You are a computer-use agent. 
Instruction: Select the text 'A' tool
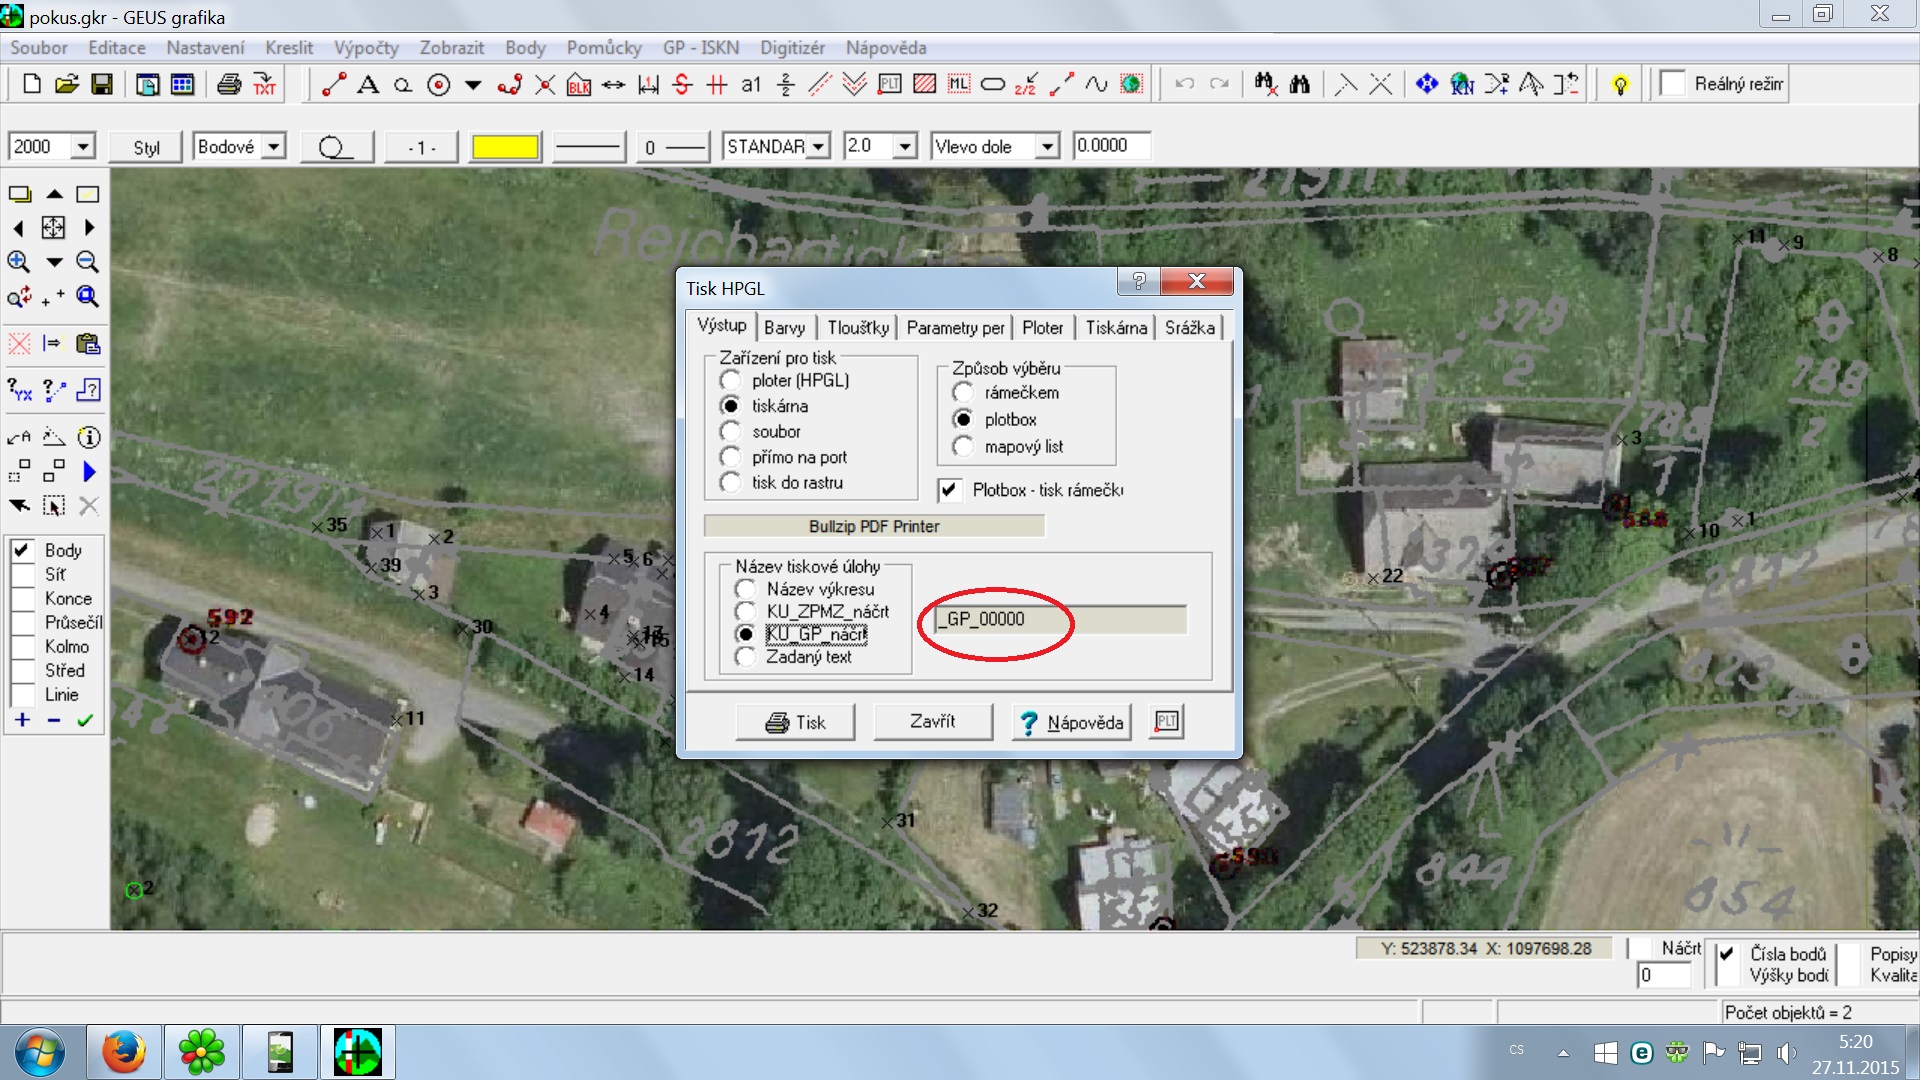(368, 84)
